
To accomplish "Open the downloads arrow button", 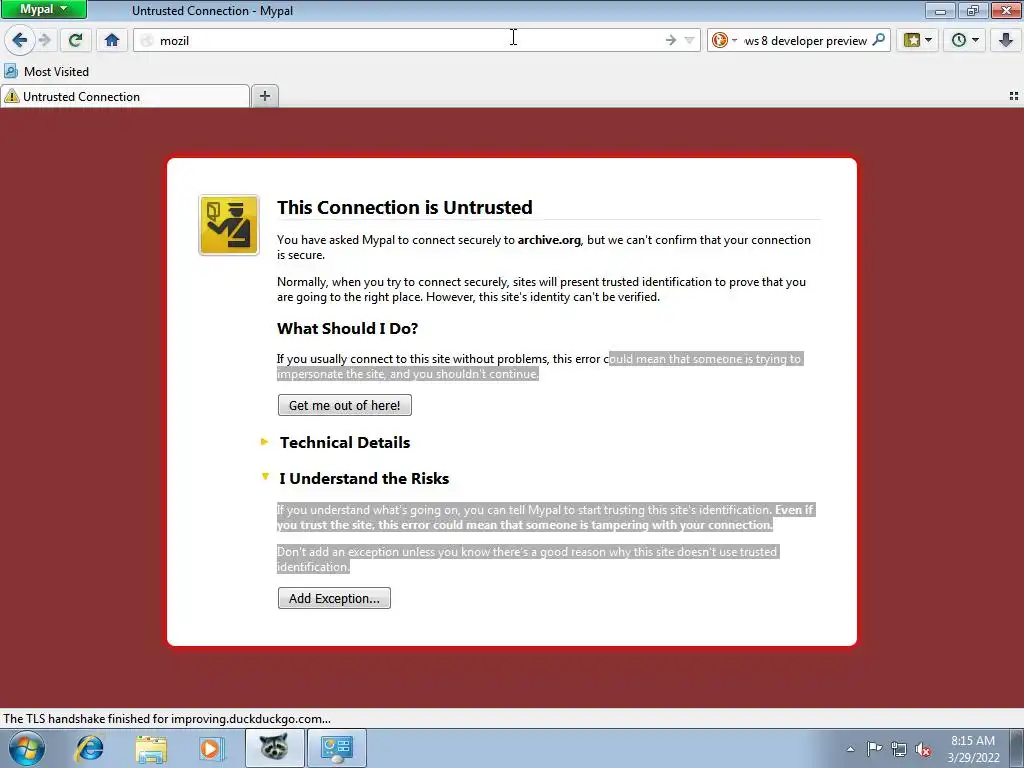I will 1006,40.
